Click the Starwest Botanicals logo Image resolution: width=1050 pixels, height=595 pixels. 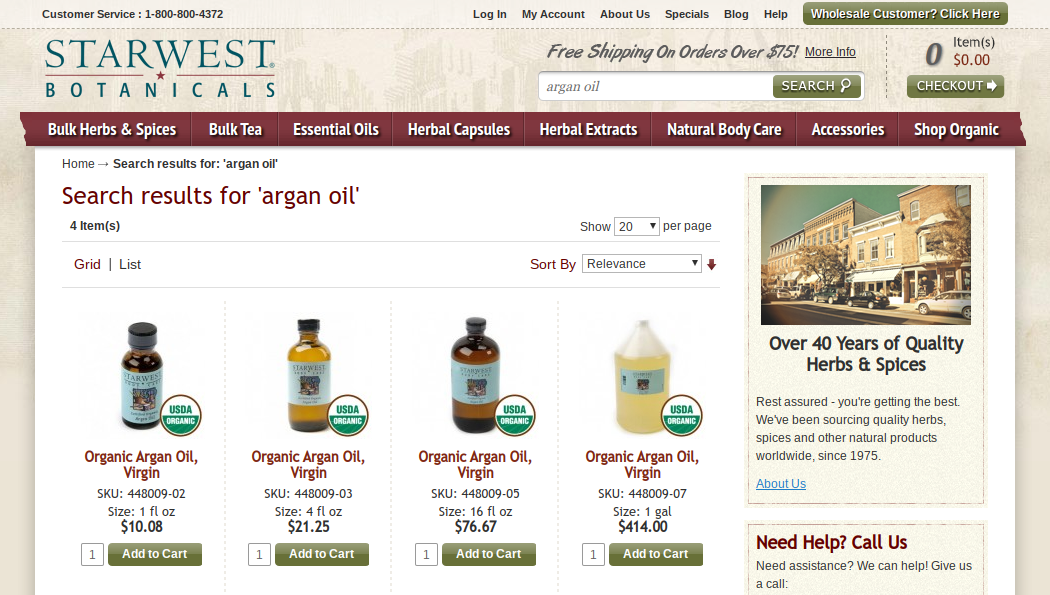pyautogui.click(x=160, y=68)
